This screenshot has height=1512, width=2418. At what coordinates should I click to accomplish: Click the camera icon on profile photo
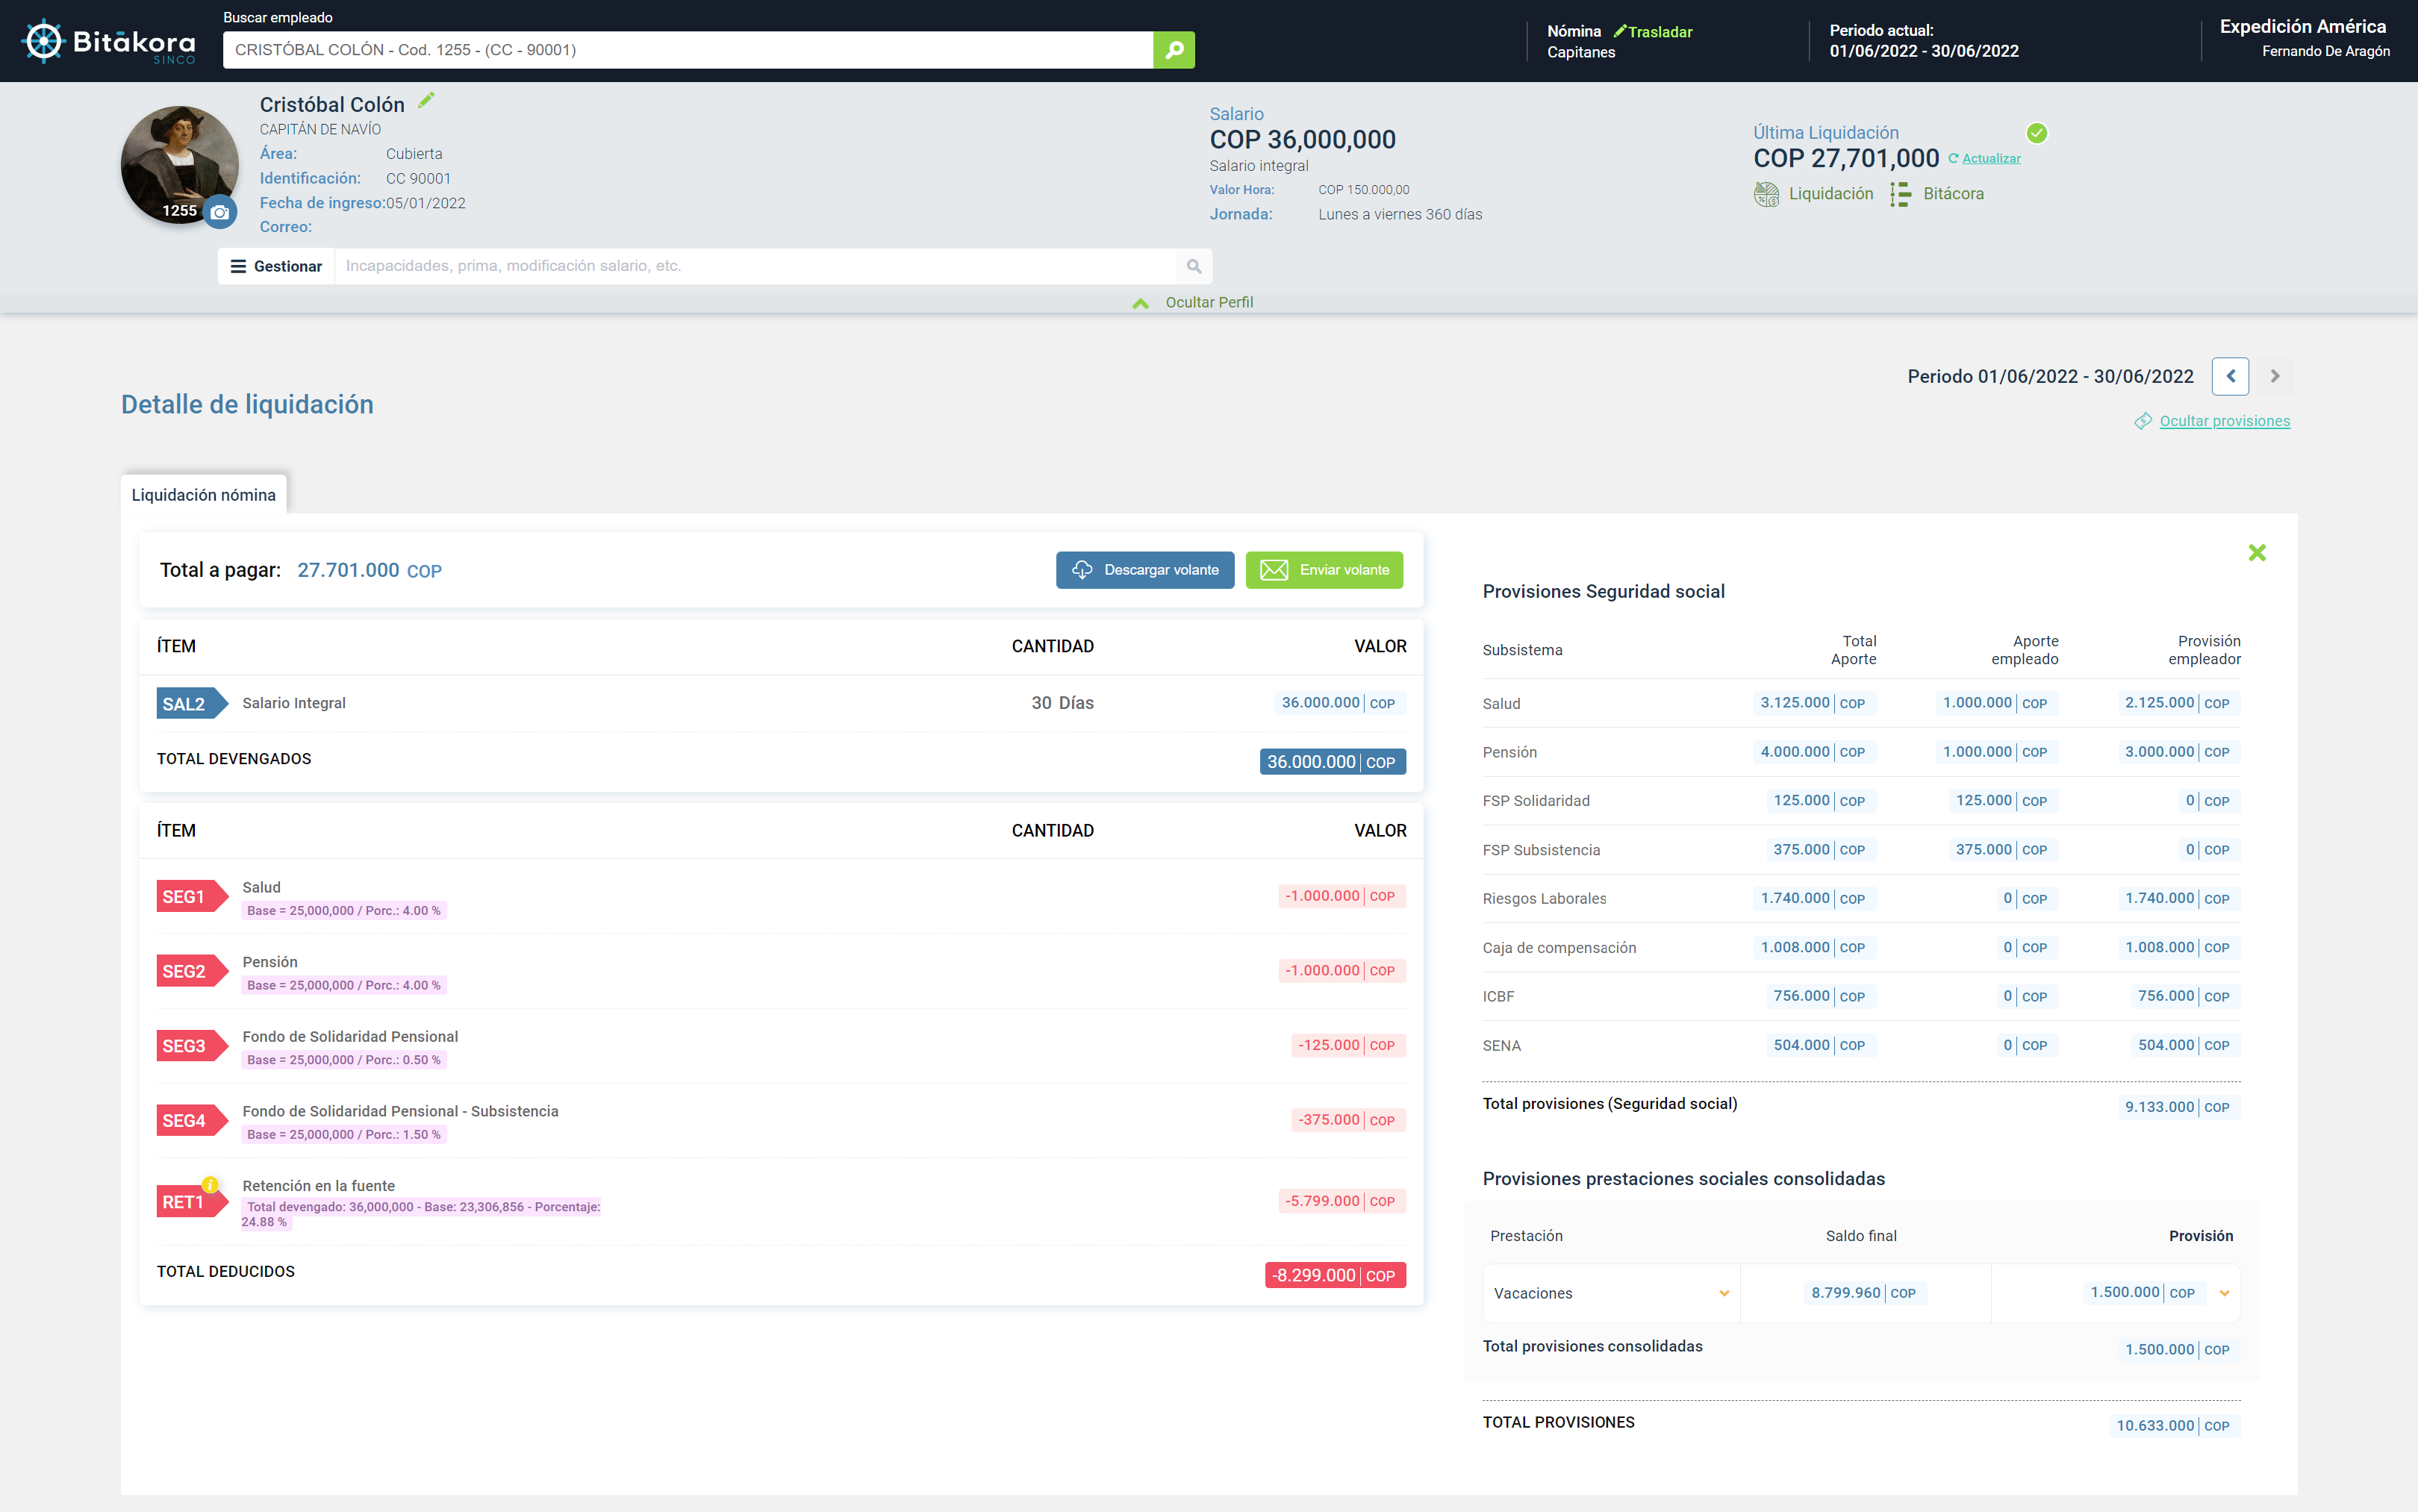tap(220, 212)
